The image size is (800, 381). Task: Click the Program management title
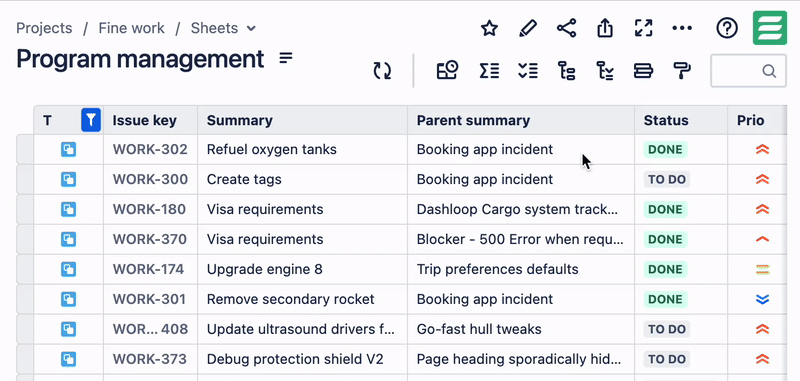click(140, 59)
